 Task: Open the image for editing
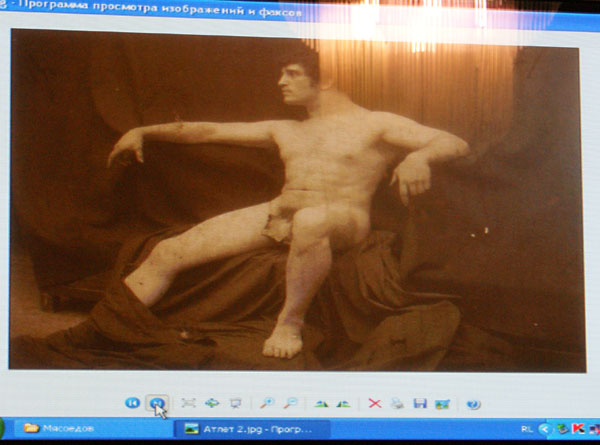pos(442,404)
